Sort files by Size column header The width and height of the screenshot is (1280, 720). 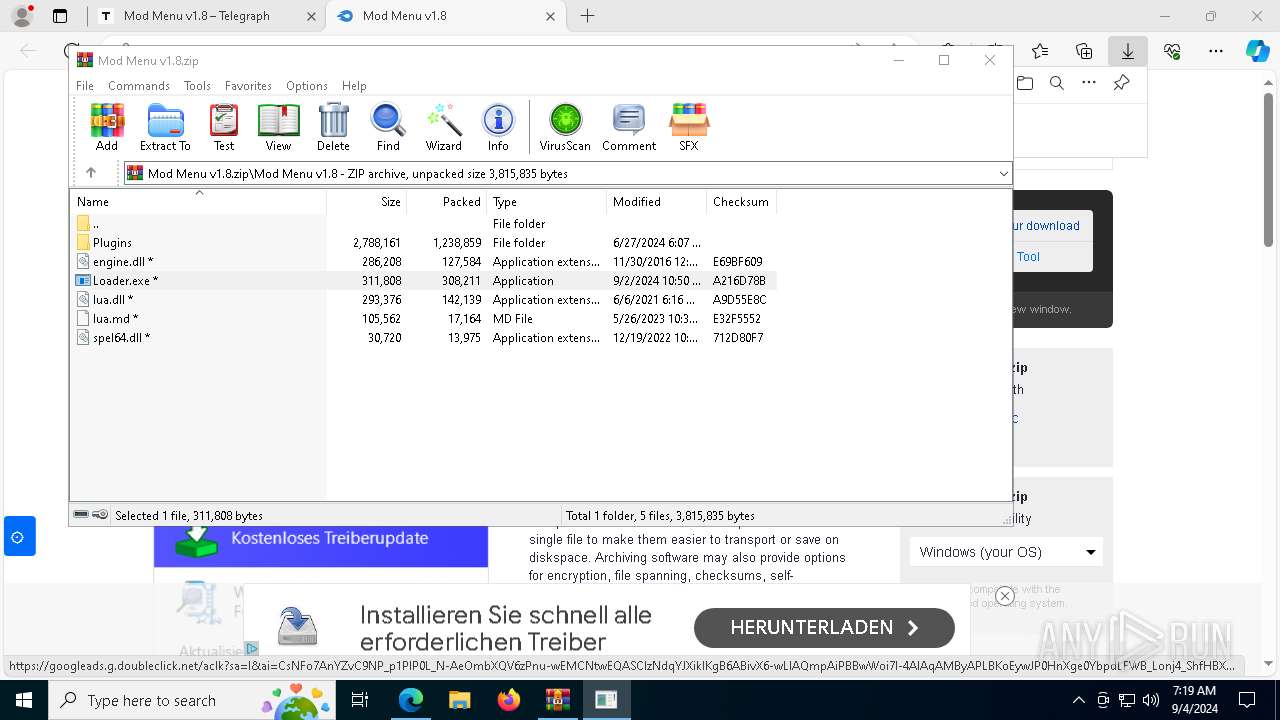367,201
